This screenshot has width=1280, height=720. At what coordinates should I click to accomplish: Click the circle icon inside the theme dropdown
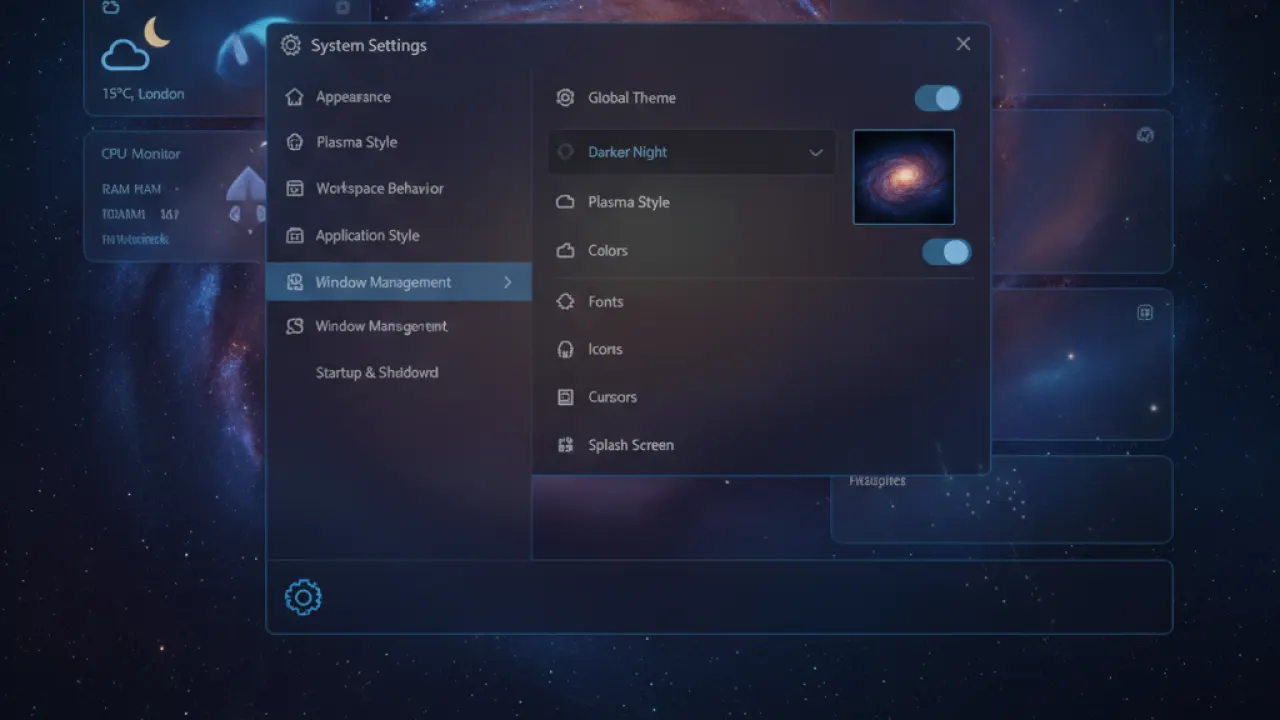pyautogui.click(x=565, y=152)
